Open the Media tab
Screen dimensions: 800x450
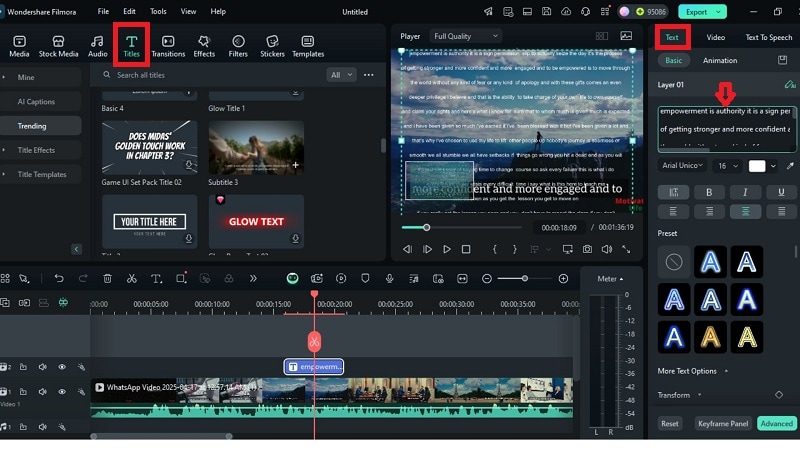coord(19,46)
